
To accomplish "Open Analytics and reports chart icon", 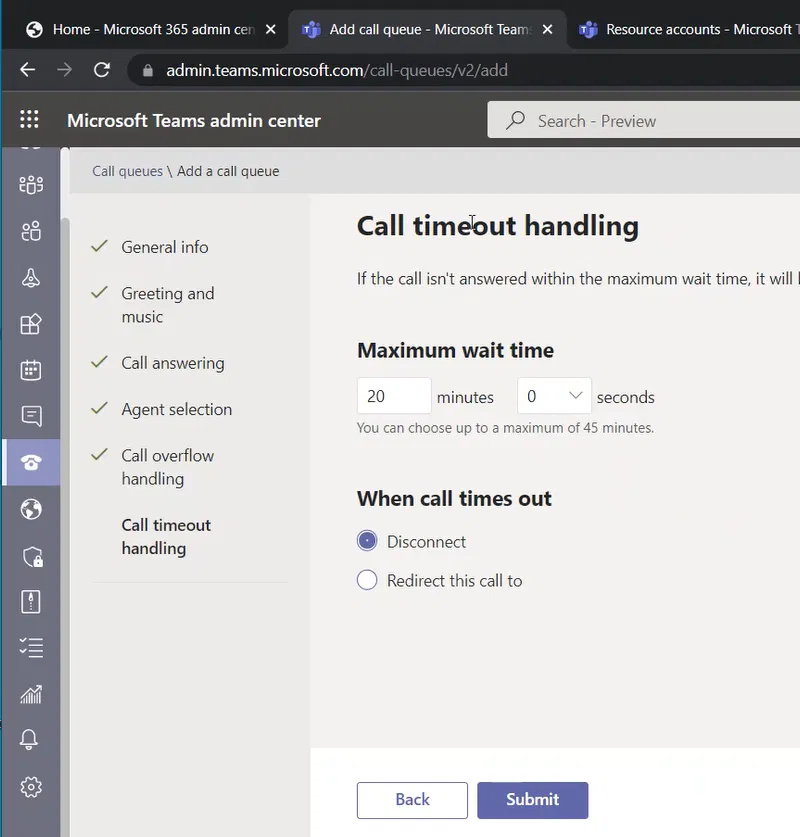I will (x=31, y=694).
